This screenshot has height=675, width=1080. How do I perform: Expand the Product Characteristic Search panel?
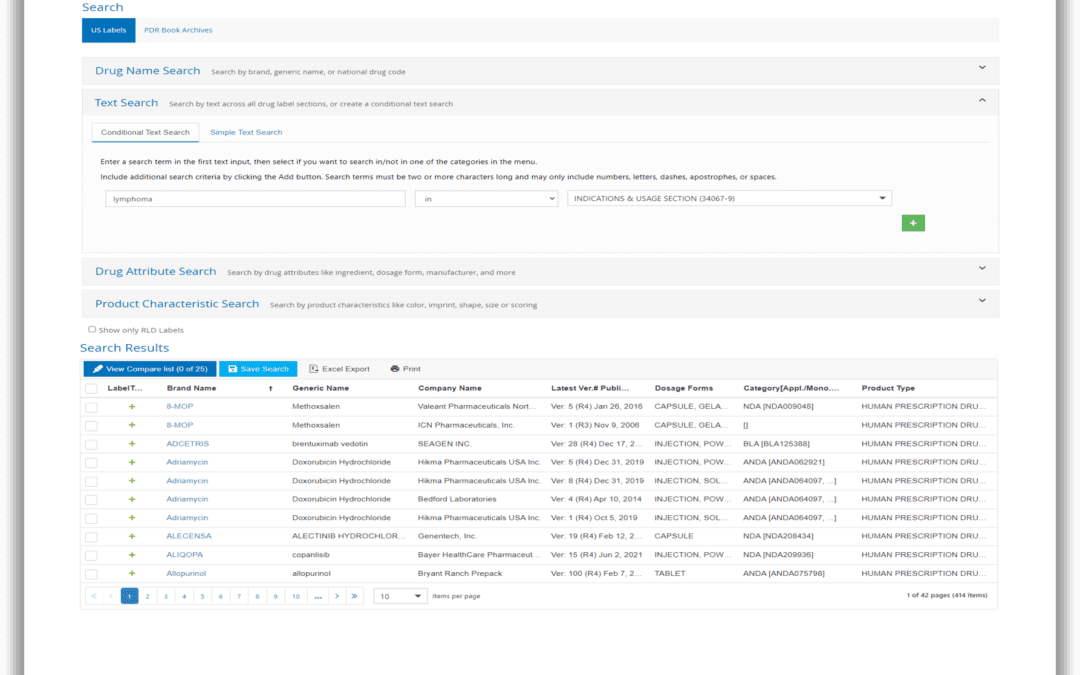pos(982,300)
